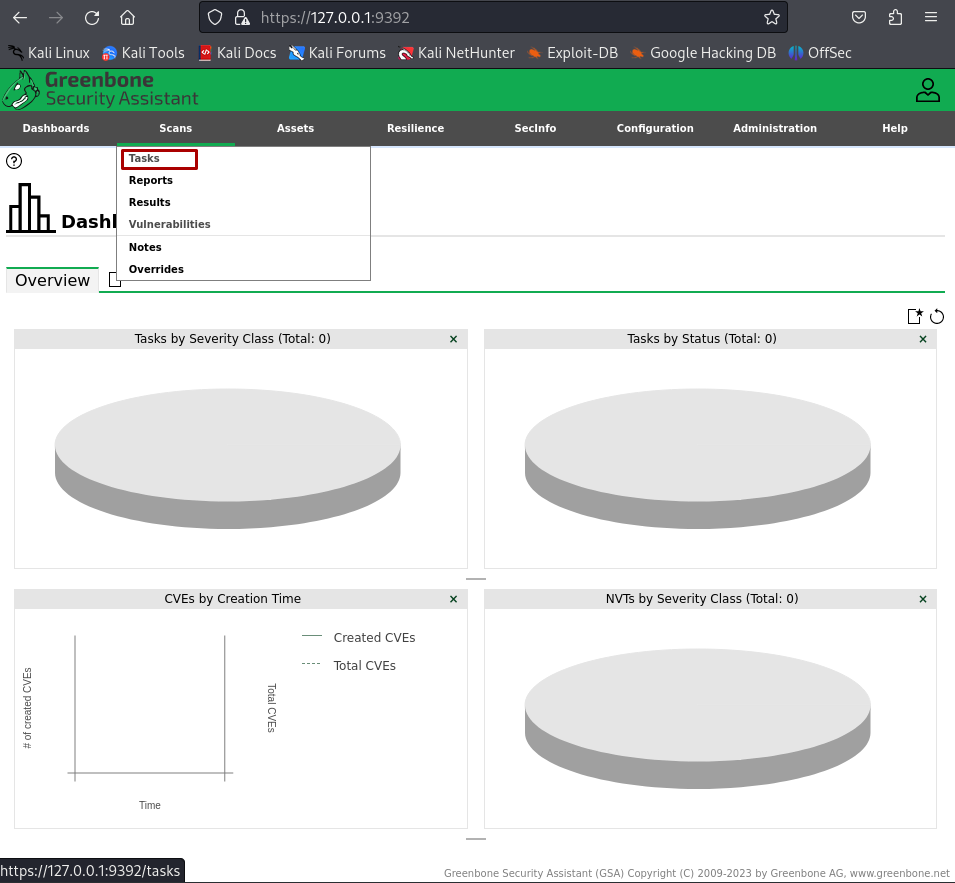Bookmark this page with star icon

point(771,17)
